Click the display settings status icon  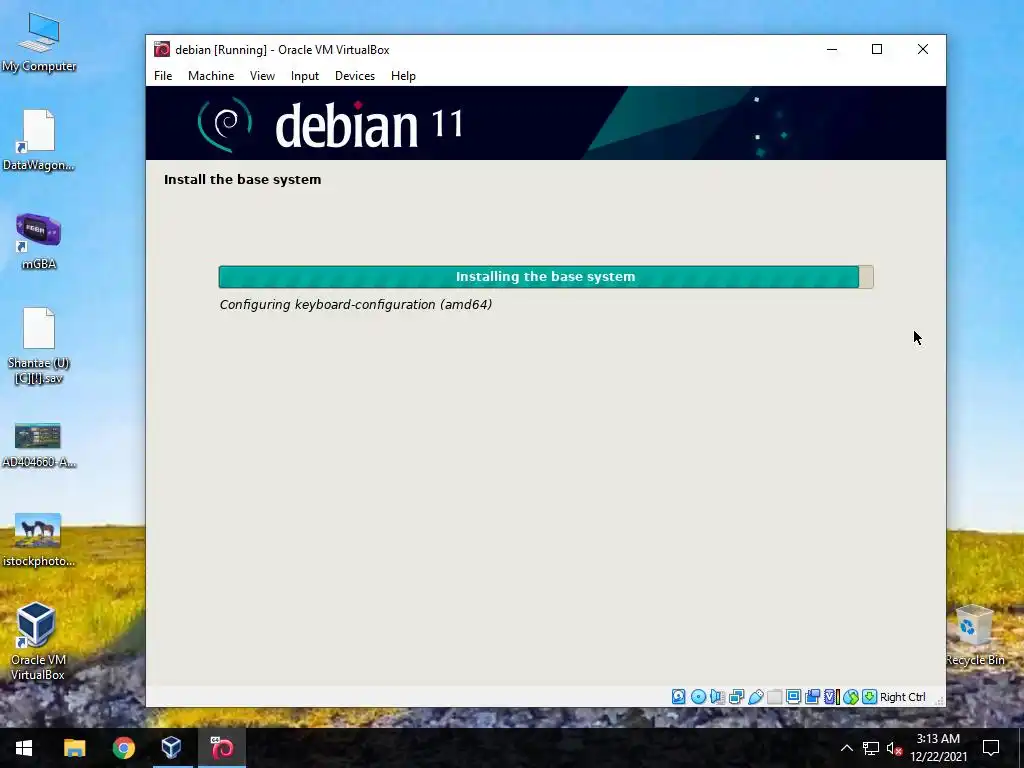click(793, 697)
